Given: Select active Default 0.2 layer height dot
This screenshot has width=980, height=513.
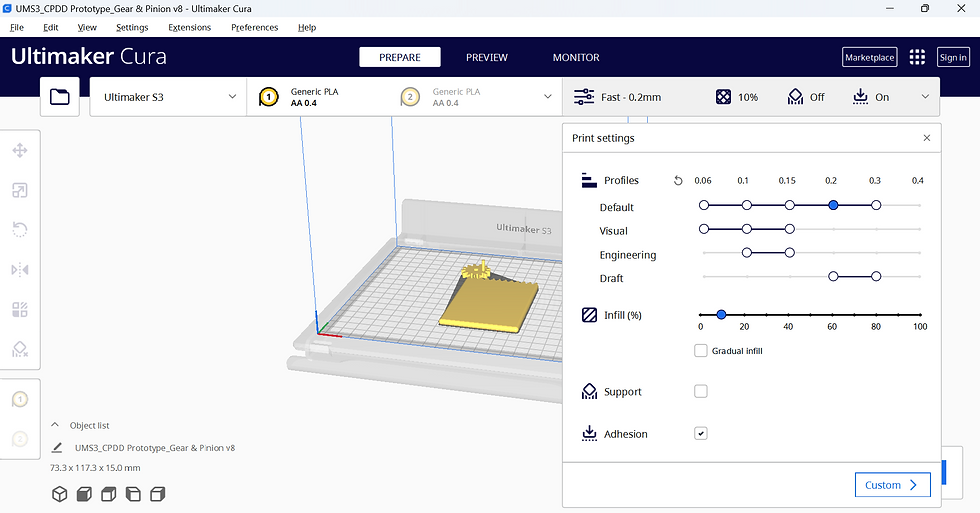Looking at the screenshot, I should click(833, 205).
